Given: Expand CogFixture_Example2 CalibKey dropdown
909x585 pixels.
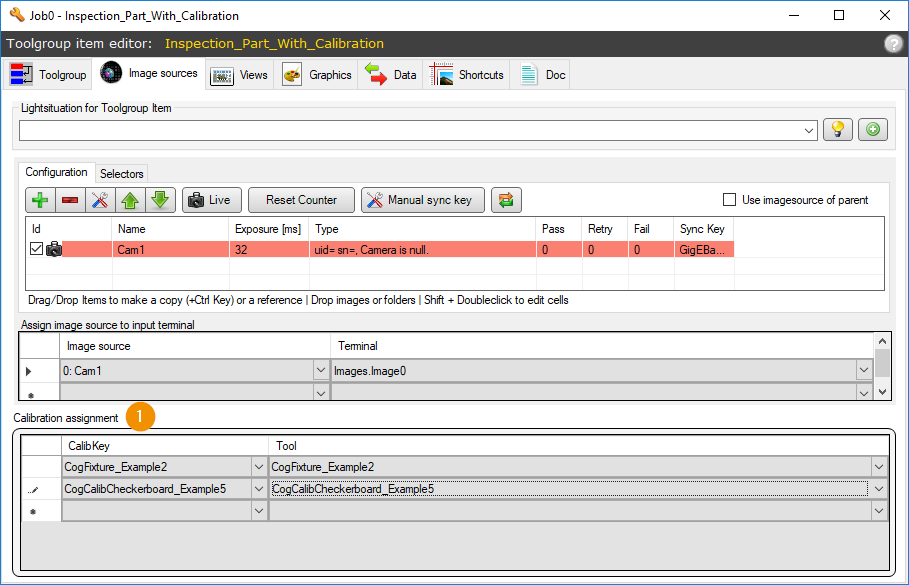Looking at the screenshot, I should (x=259, y=467).
